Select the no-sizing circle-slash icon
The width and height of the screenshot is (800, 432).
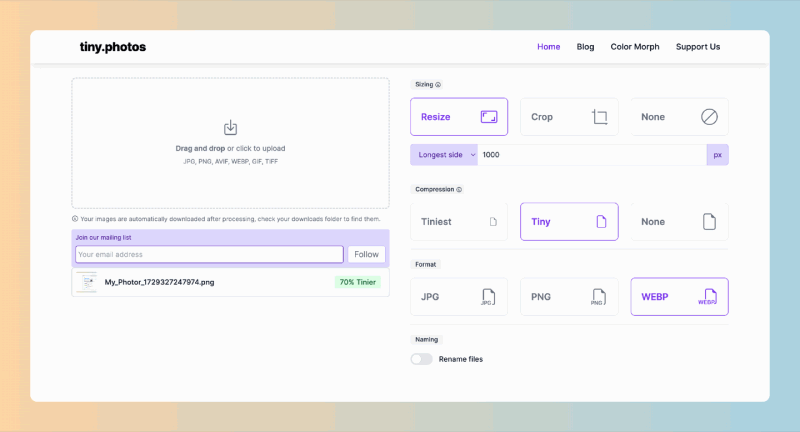coord(709,117)
